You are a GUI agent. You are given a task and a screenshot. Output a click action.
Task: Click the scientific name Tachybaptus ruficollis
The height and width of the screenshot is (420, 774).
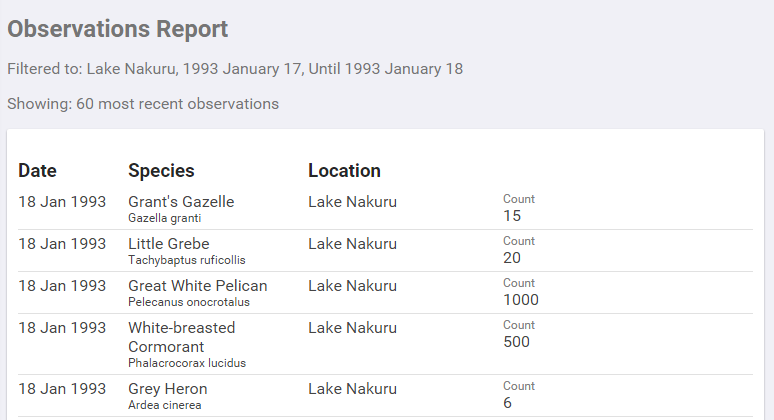(186, 260)
